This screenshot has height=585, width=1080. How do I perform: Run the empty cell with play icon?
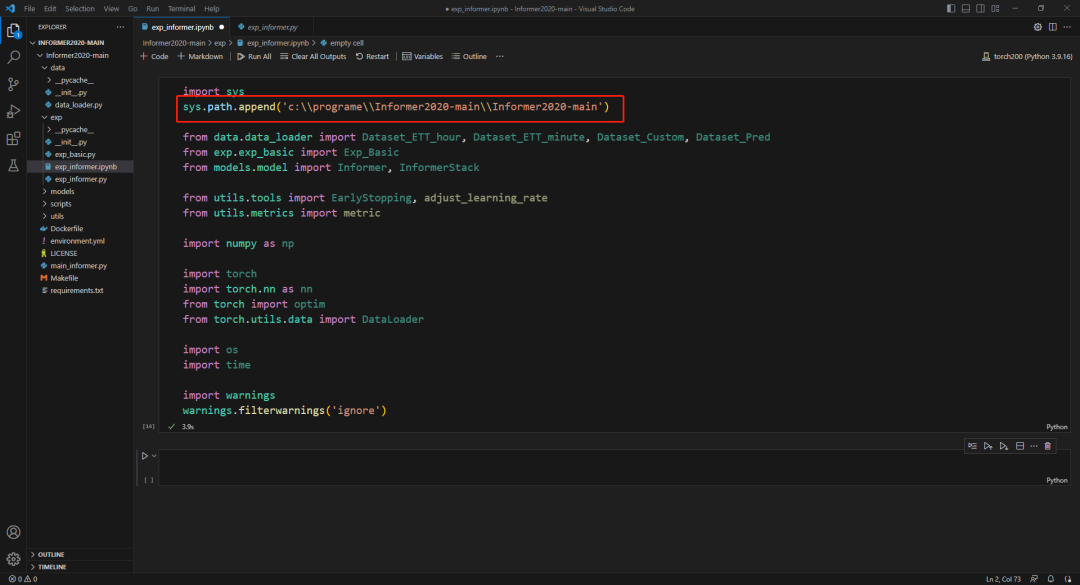[x=145, y=455]
